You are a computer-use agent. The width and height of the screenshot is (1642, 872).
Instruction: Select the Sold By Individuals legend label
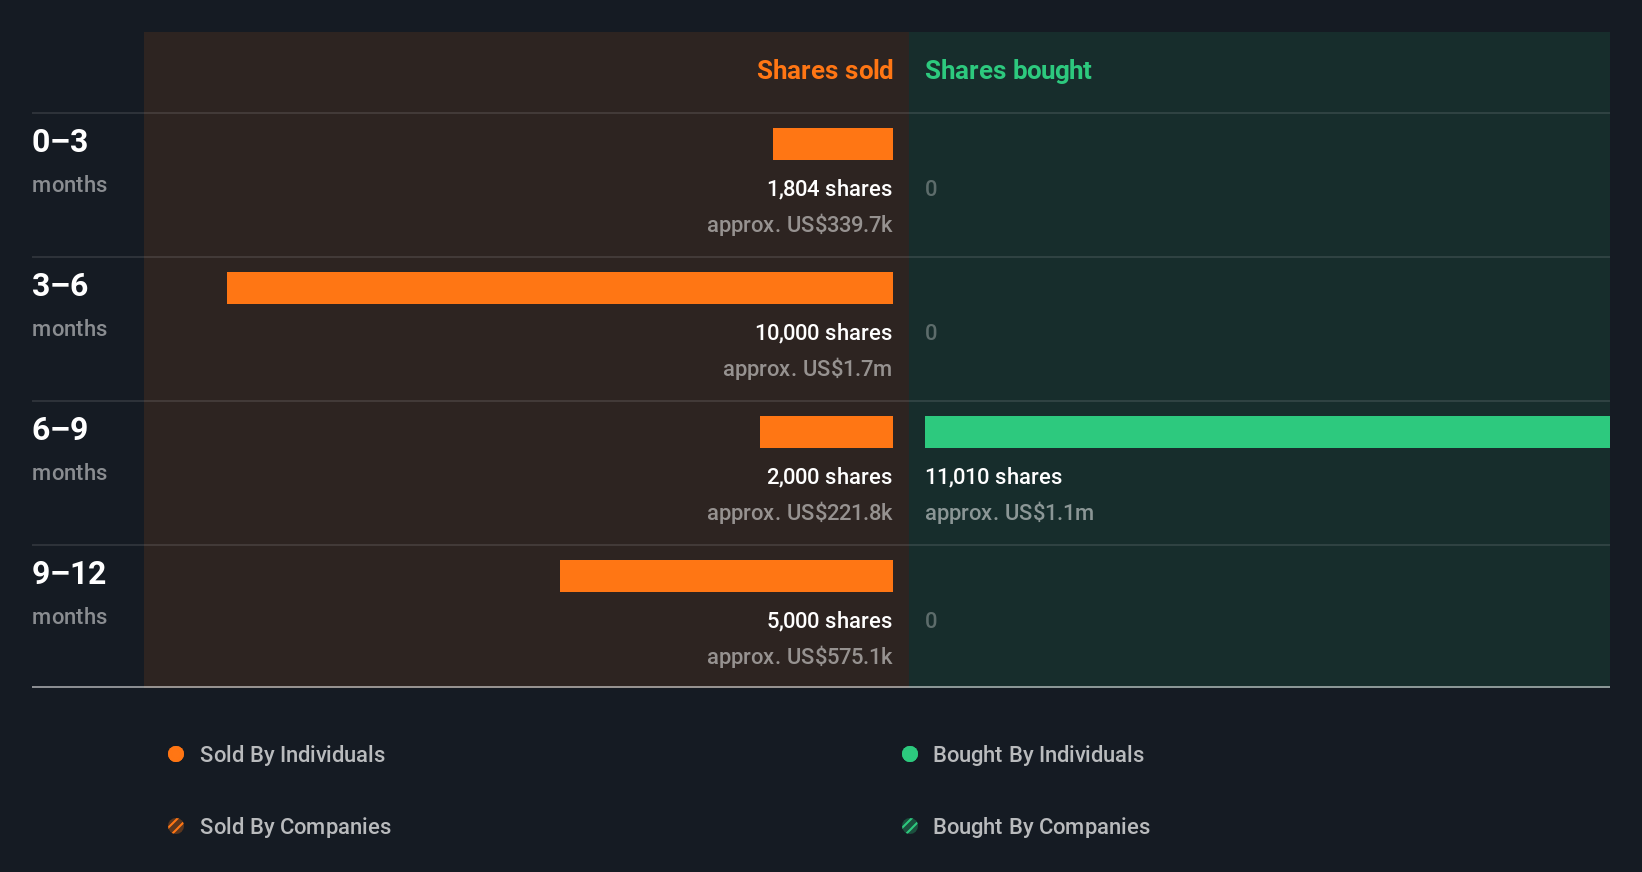pos(292,754)
